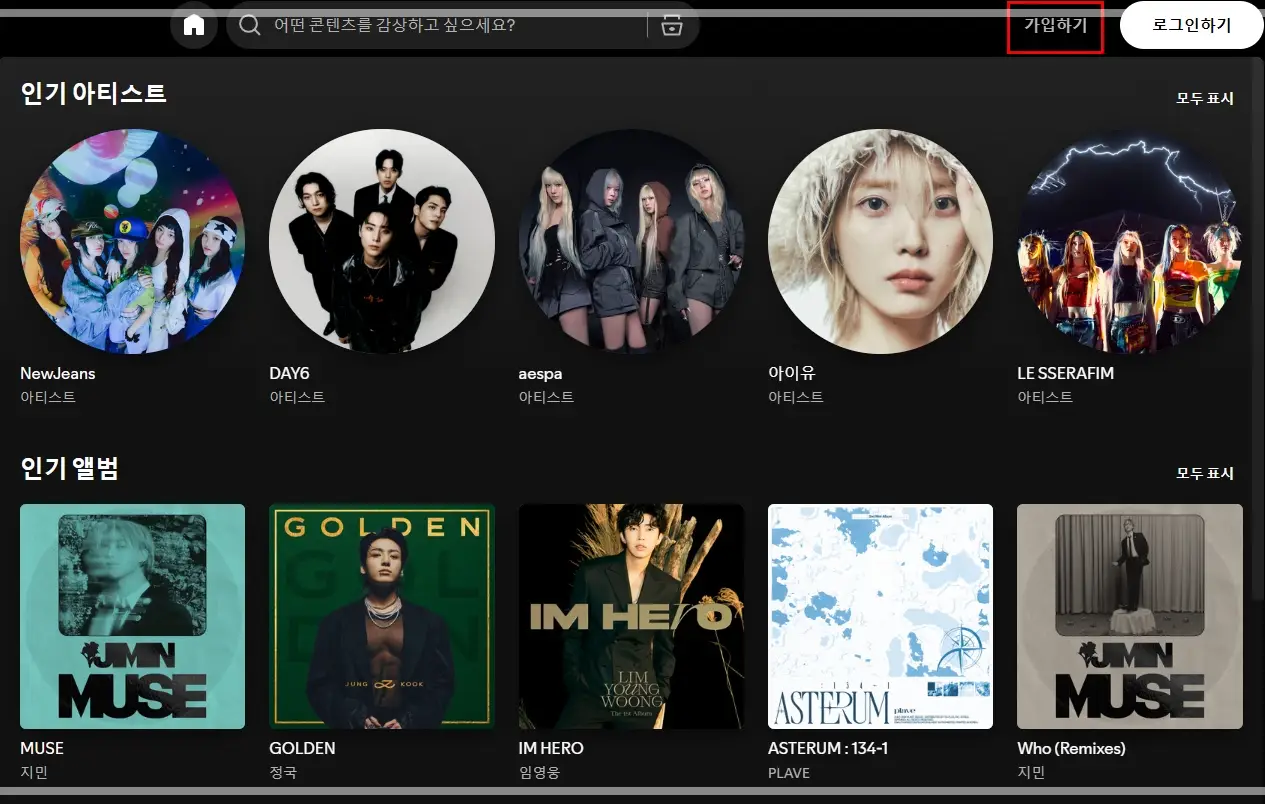
Task: Open Browse using the basket icon
Action: pyautogui.click(x=671, y=26)
